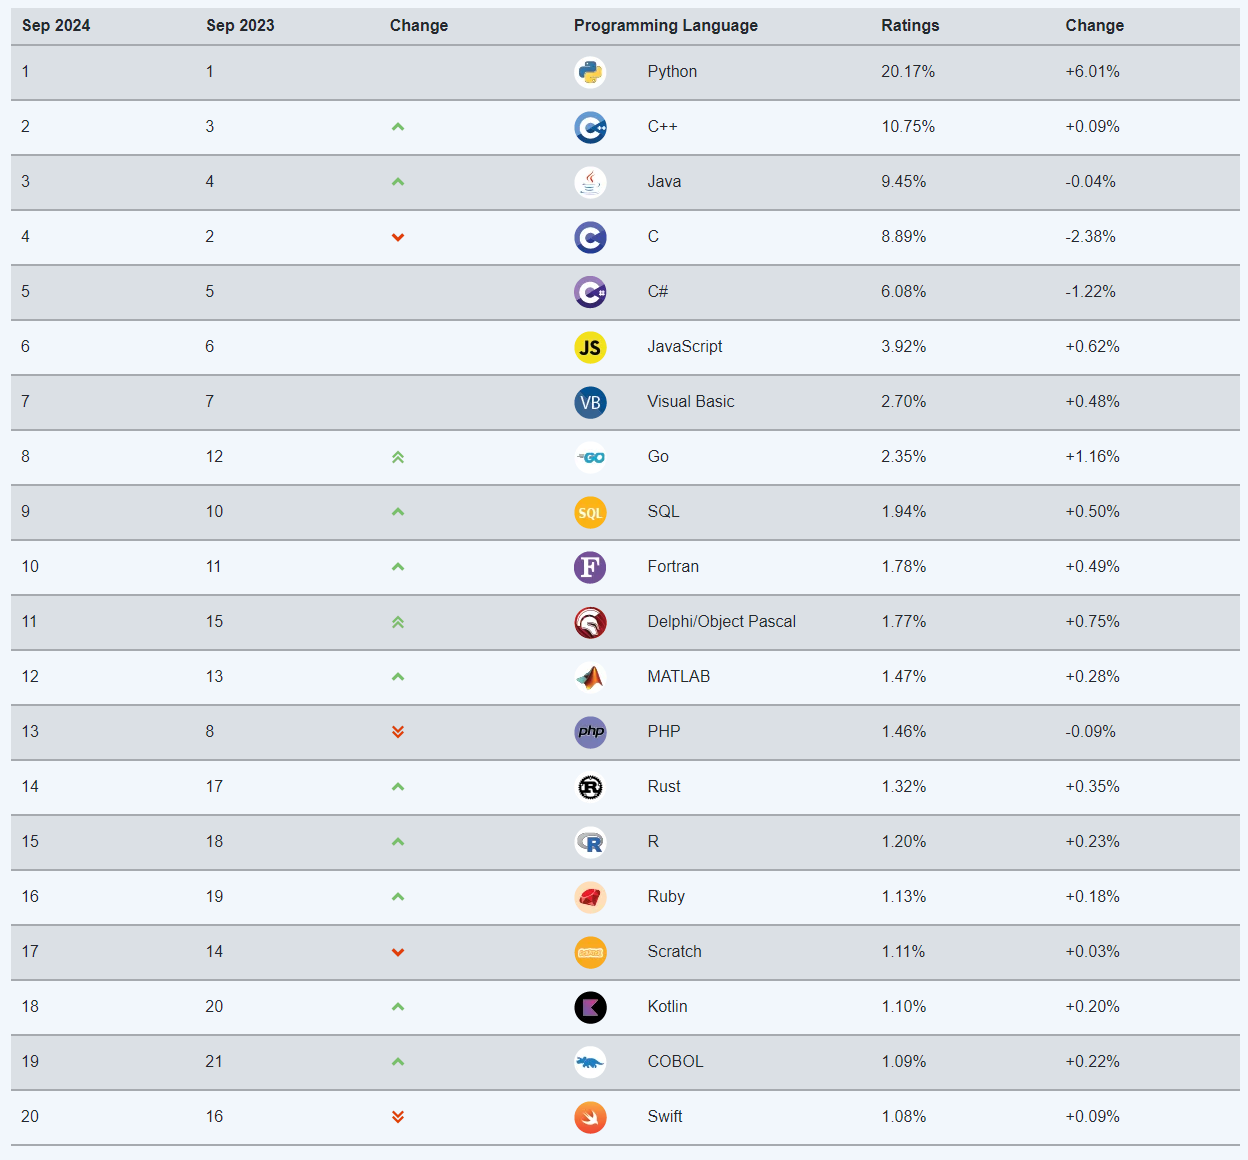Screen dimensions: 1248x1160
Task: Click the purple Fortran F icon
Action: click(x=590, y=567)
